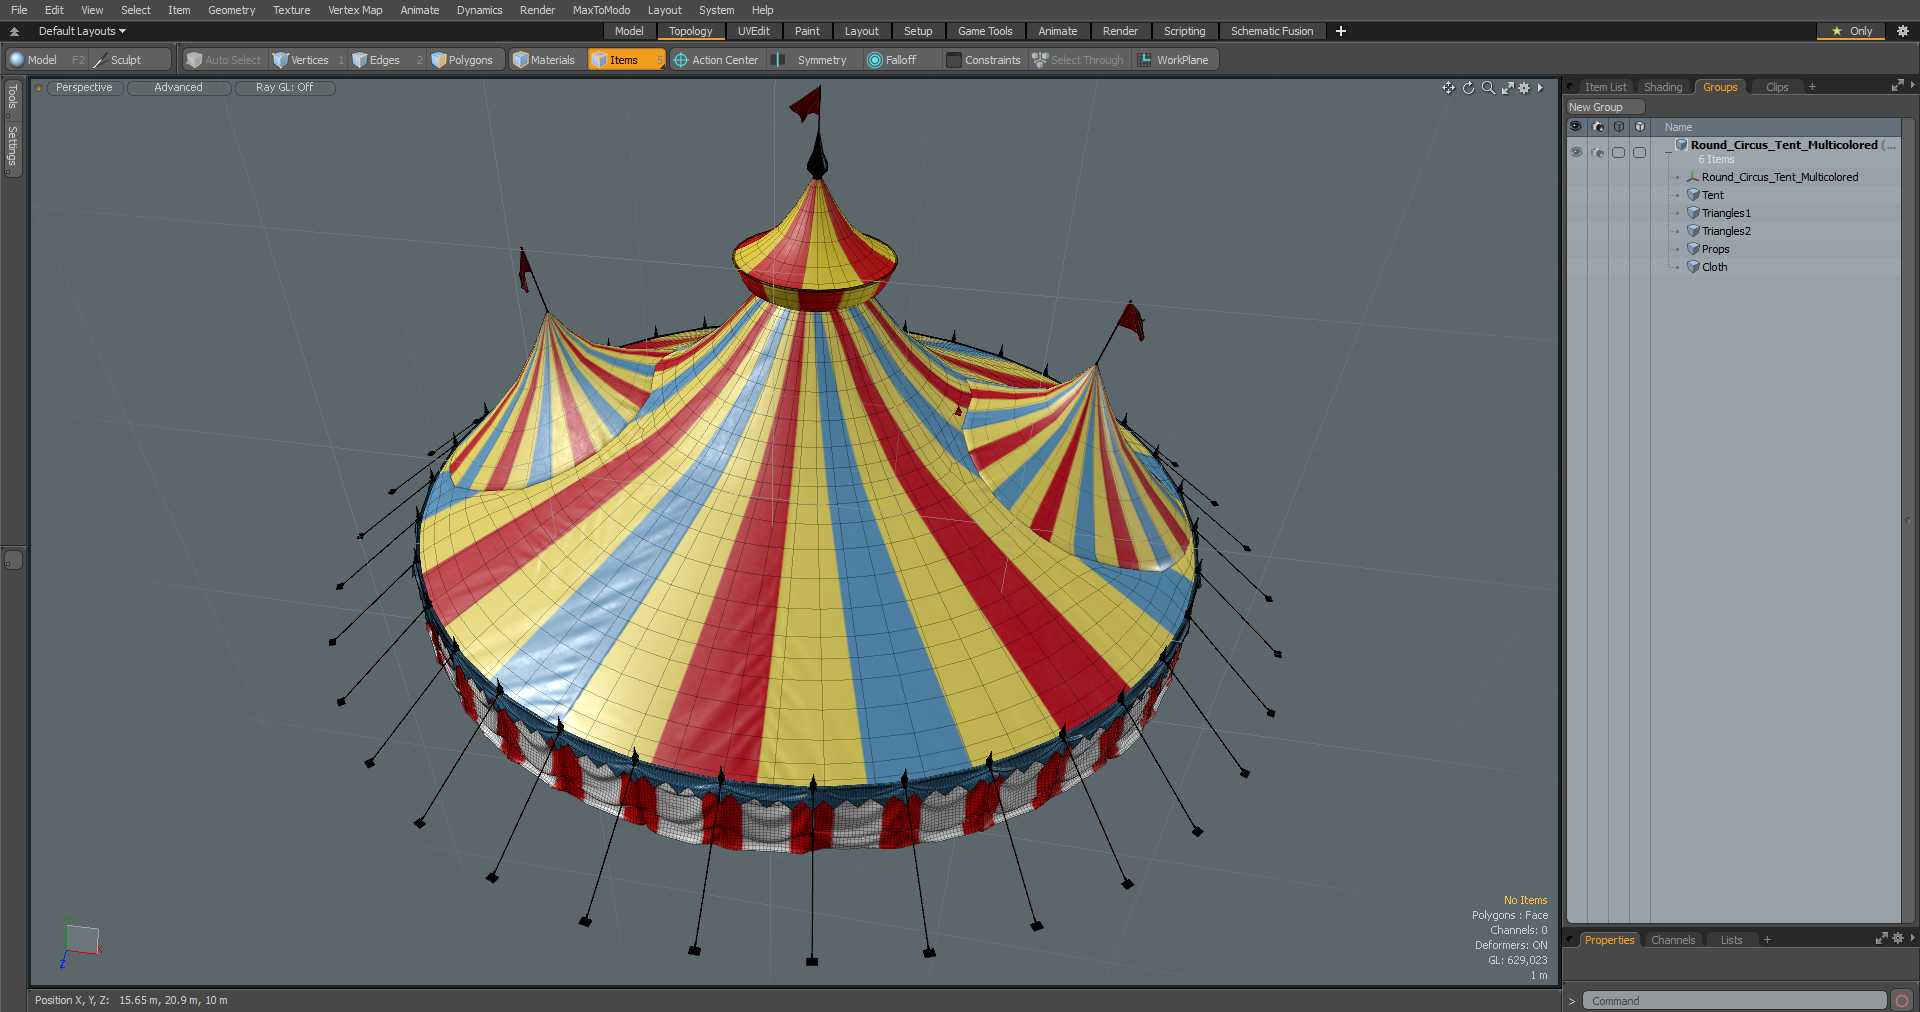This screenshot has width=1920, height=1012.
Task: Add a new tab beside Clips
Action: (x=1812, y=87)
